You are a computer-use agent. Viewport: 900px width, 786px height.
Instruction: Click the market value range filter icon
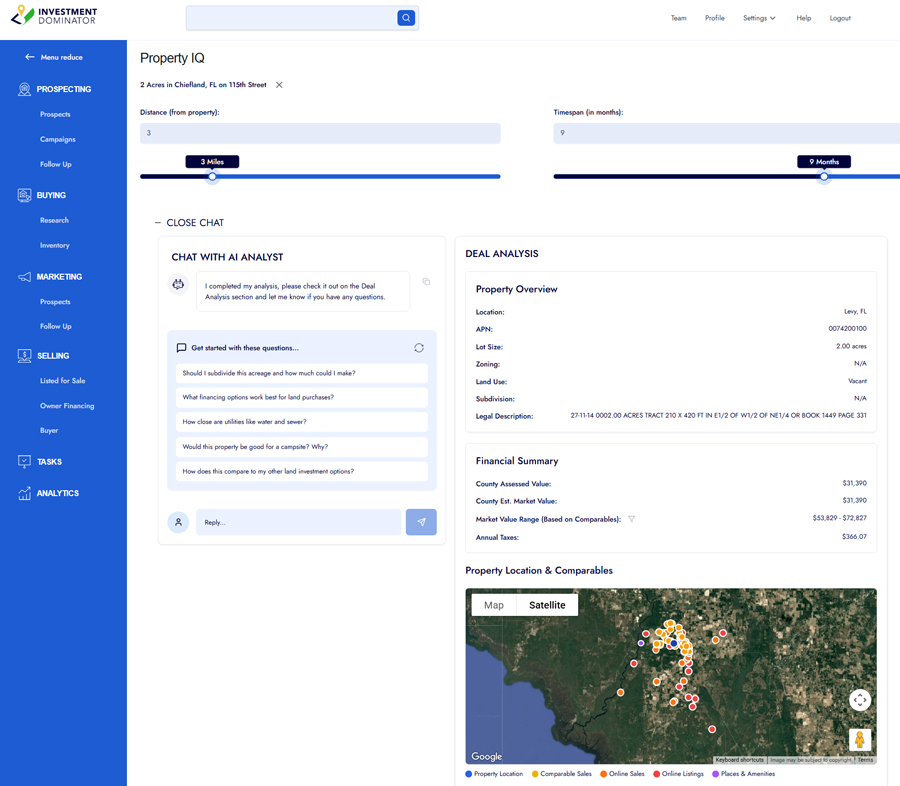(x=631, y=519)
